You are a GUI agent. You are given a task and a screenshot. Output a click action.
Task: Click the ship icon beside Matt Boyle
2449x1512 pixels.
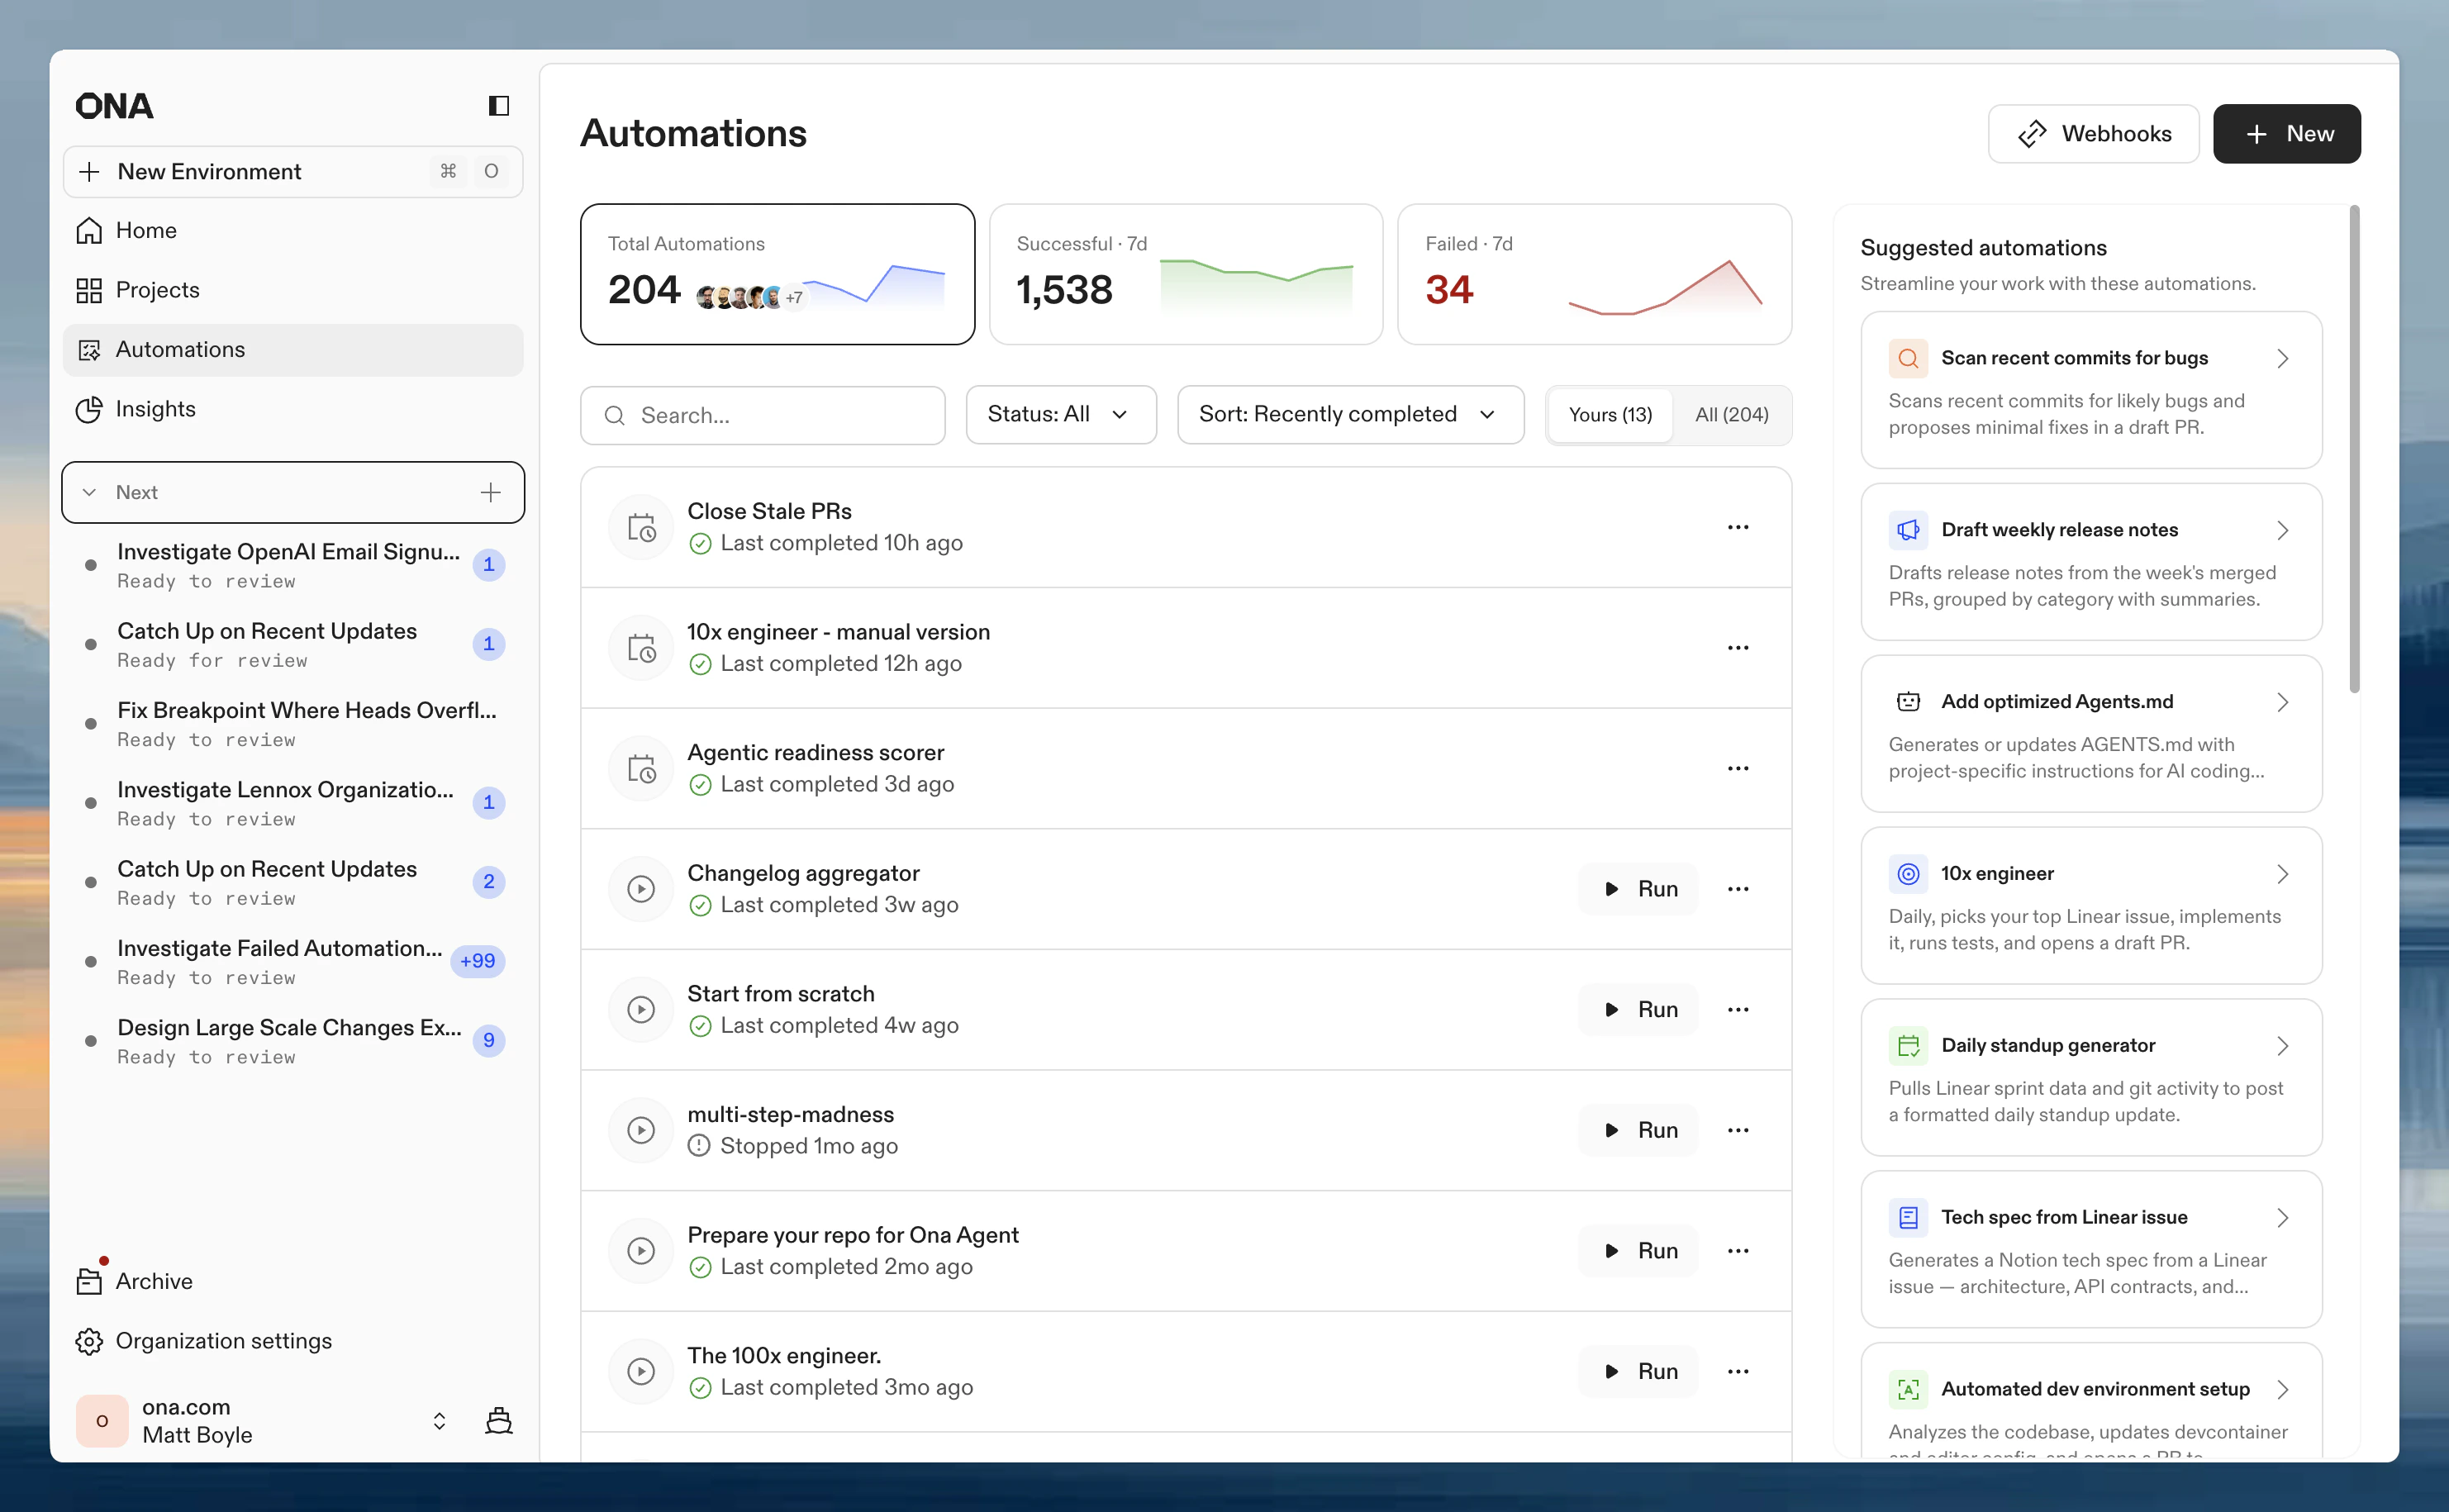[498, 1420]
